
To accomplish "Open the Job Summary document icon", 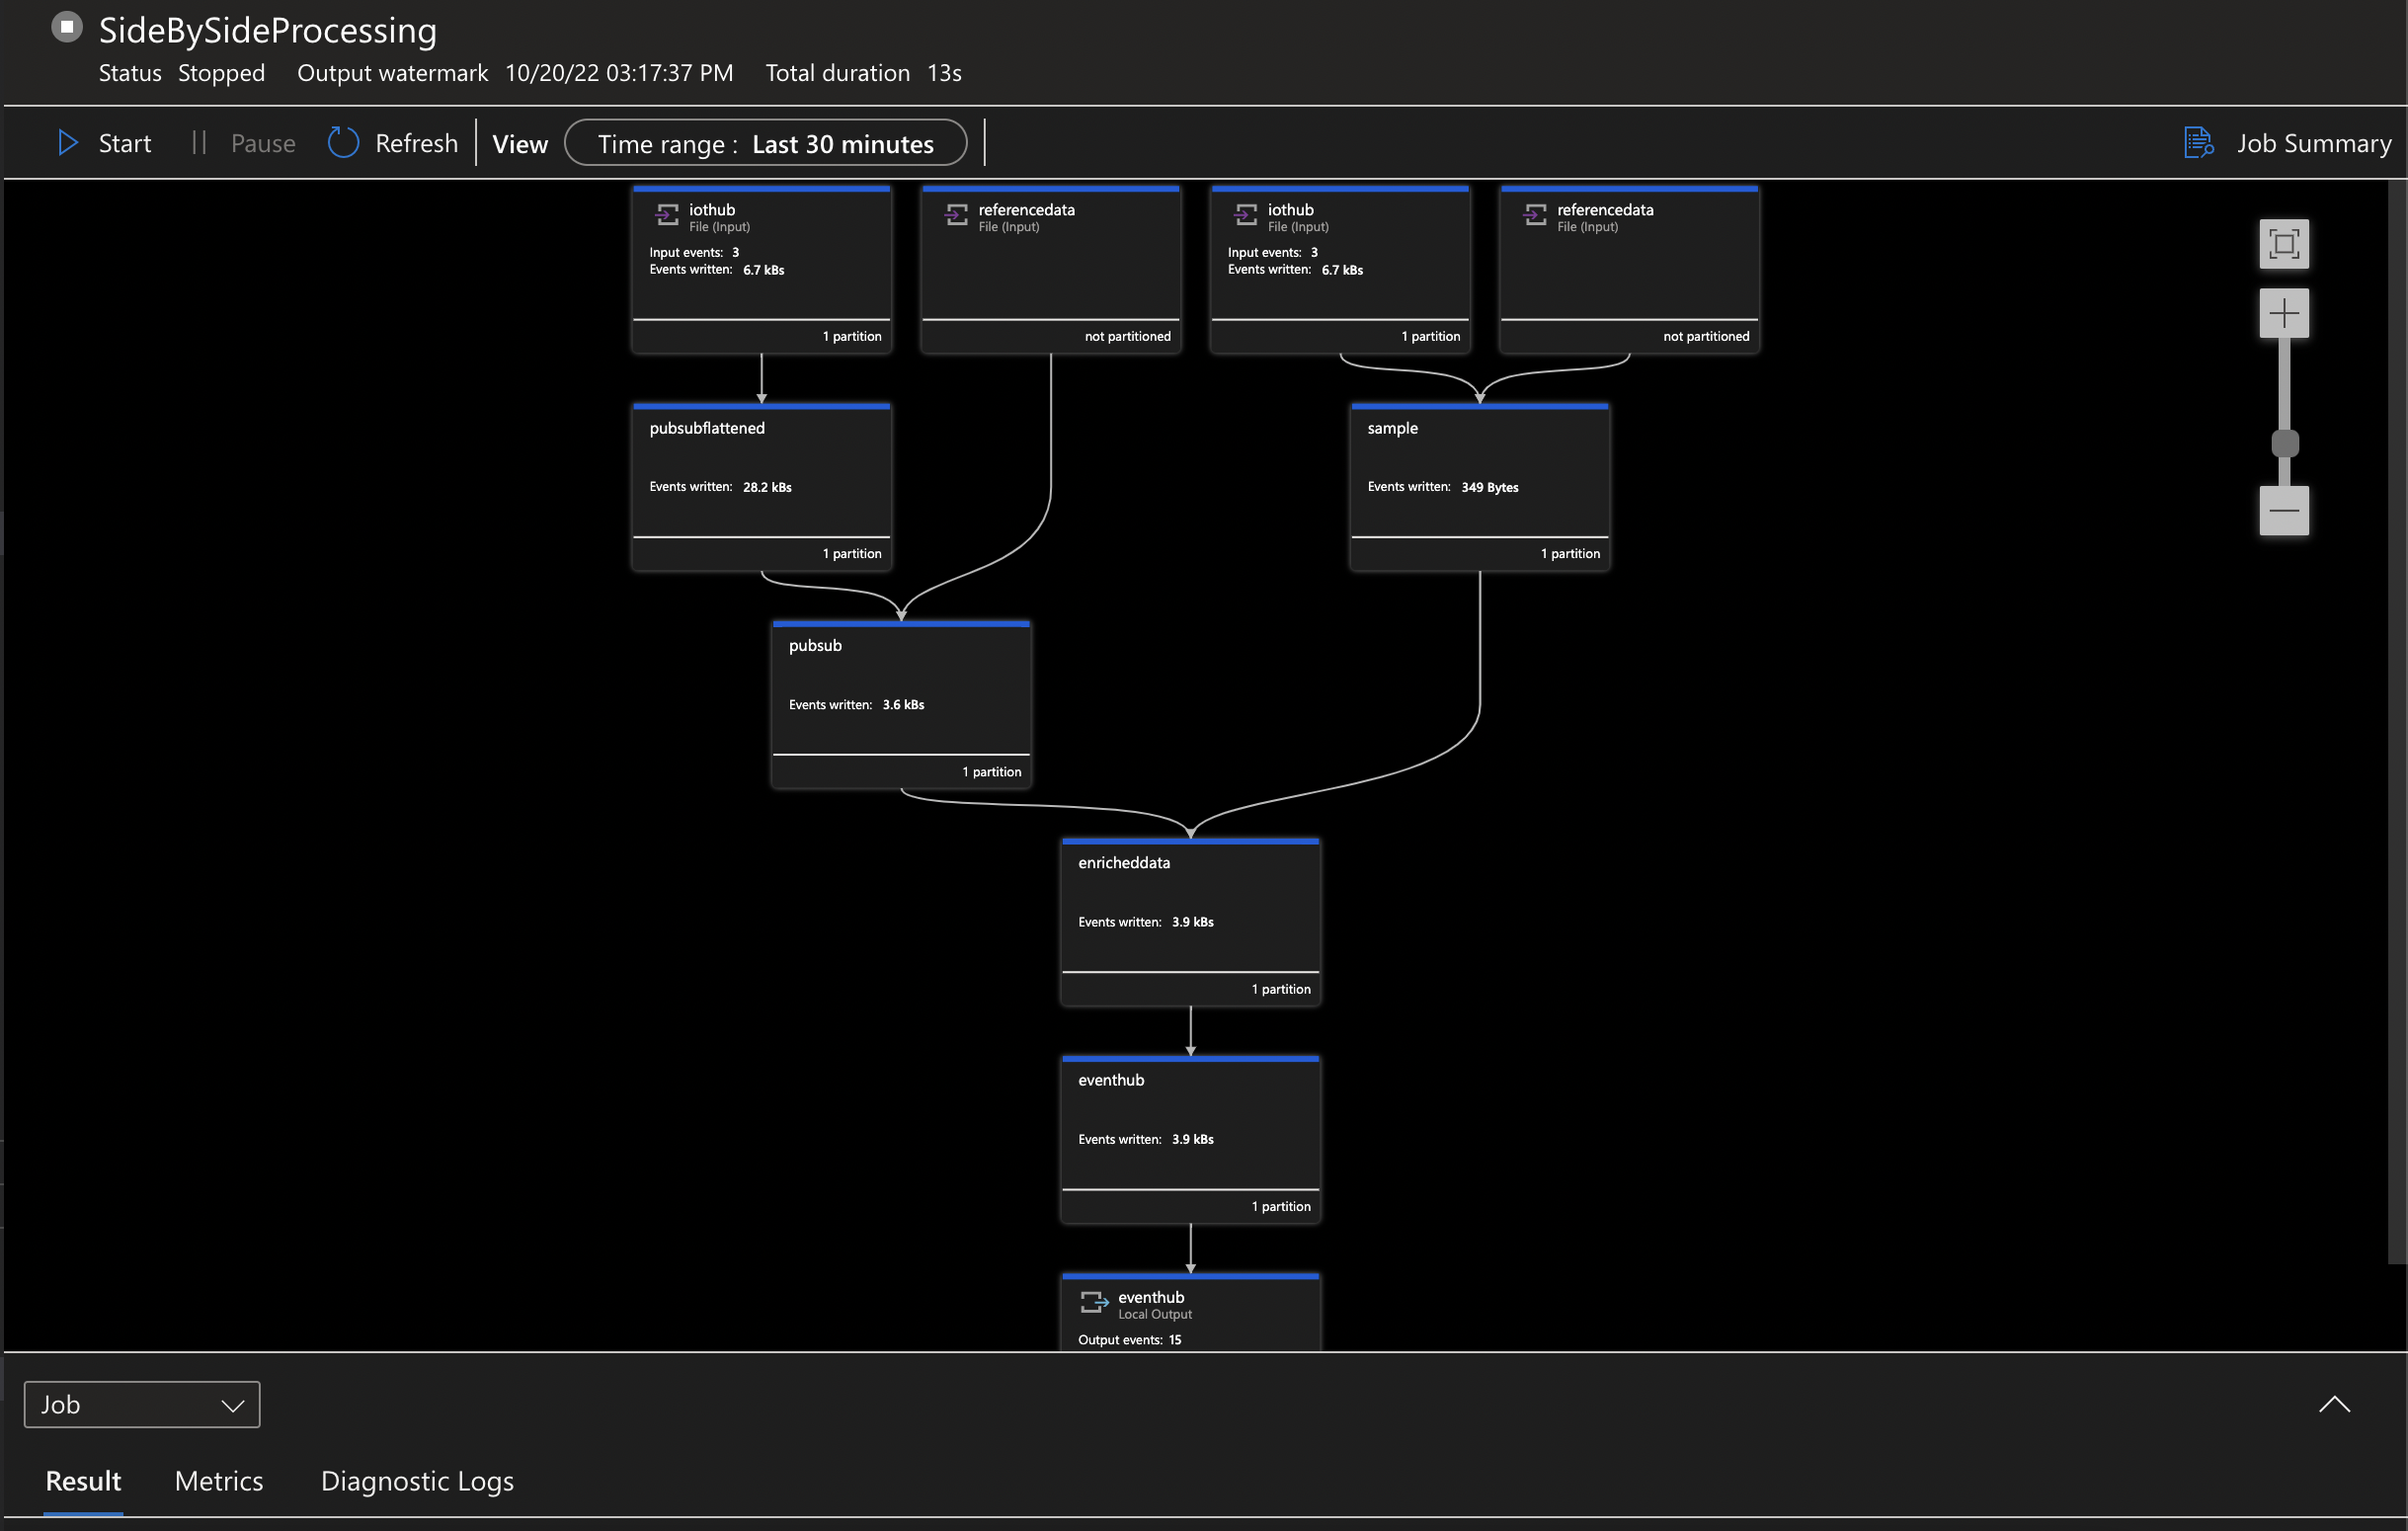I will (2197, 143).
